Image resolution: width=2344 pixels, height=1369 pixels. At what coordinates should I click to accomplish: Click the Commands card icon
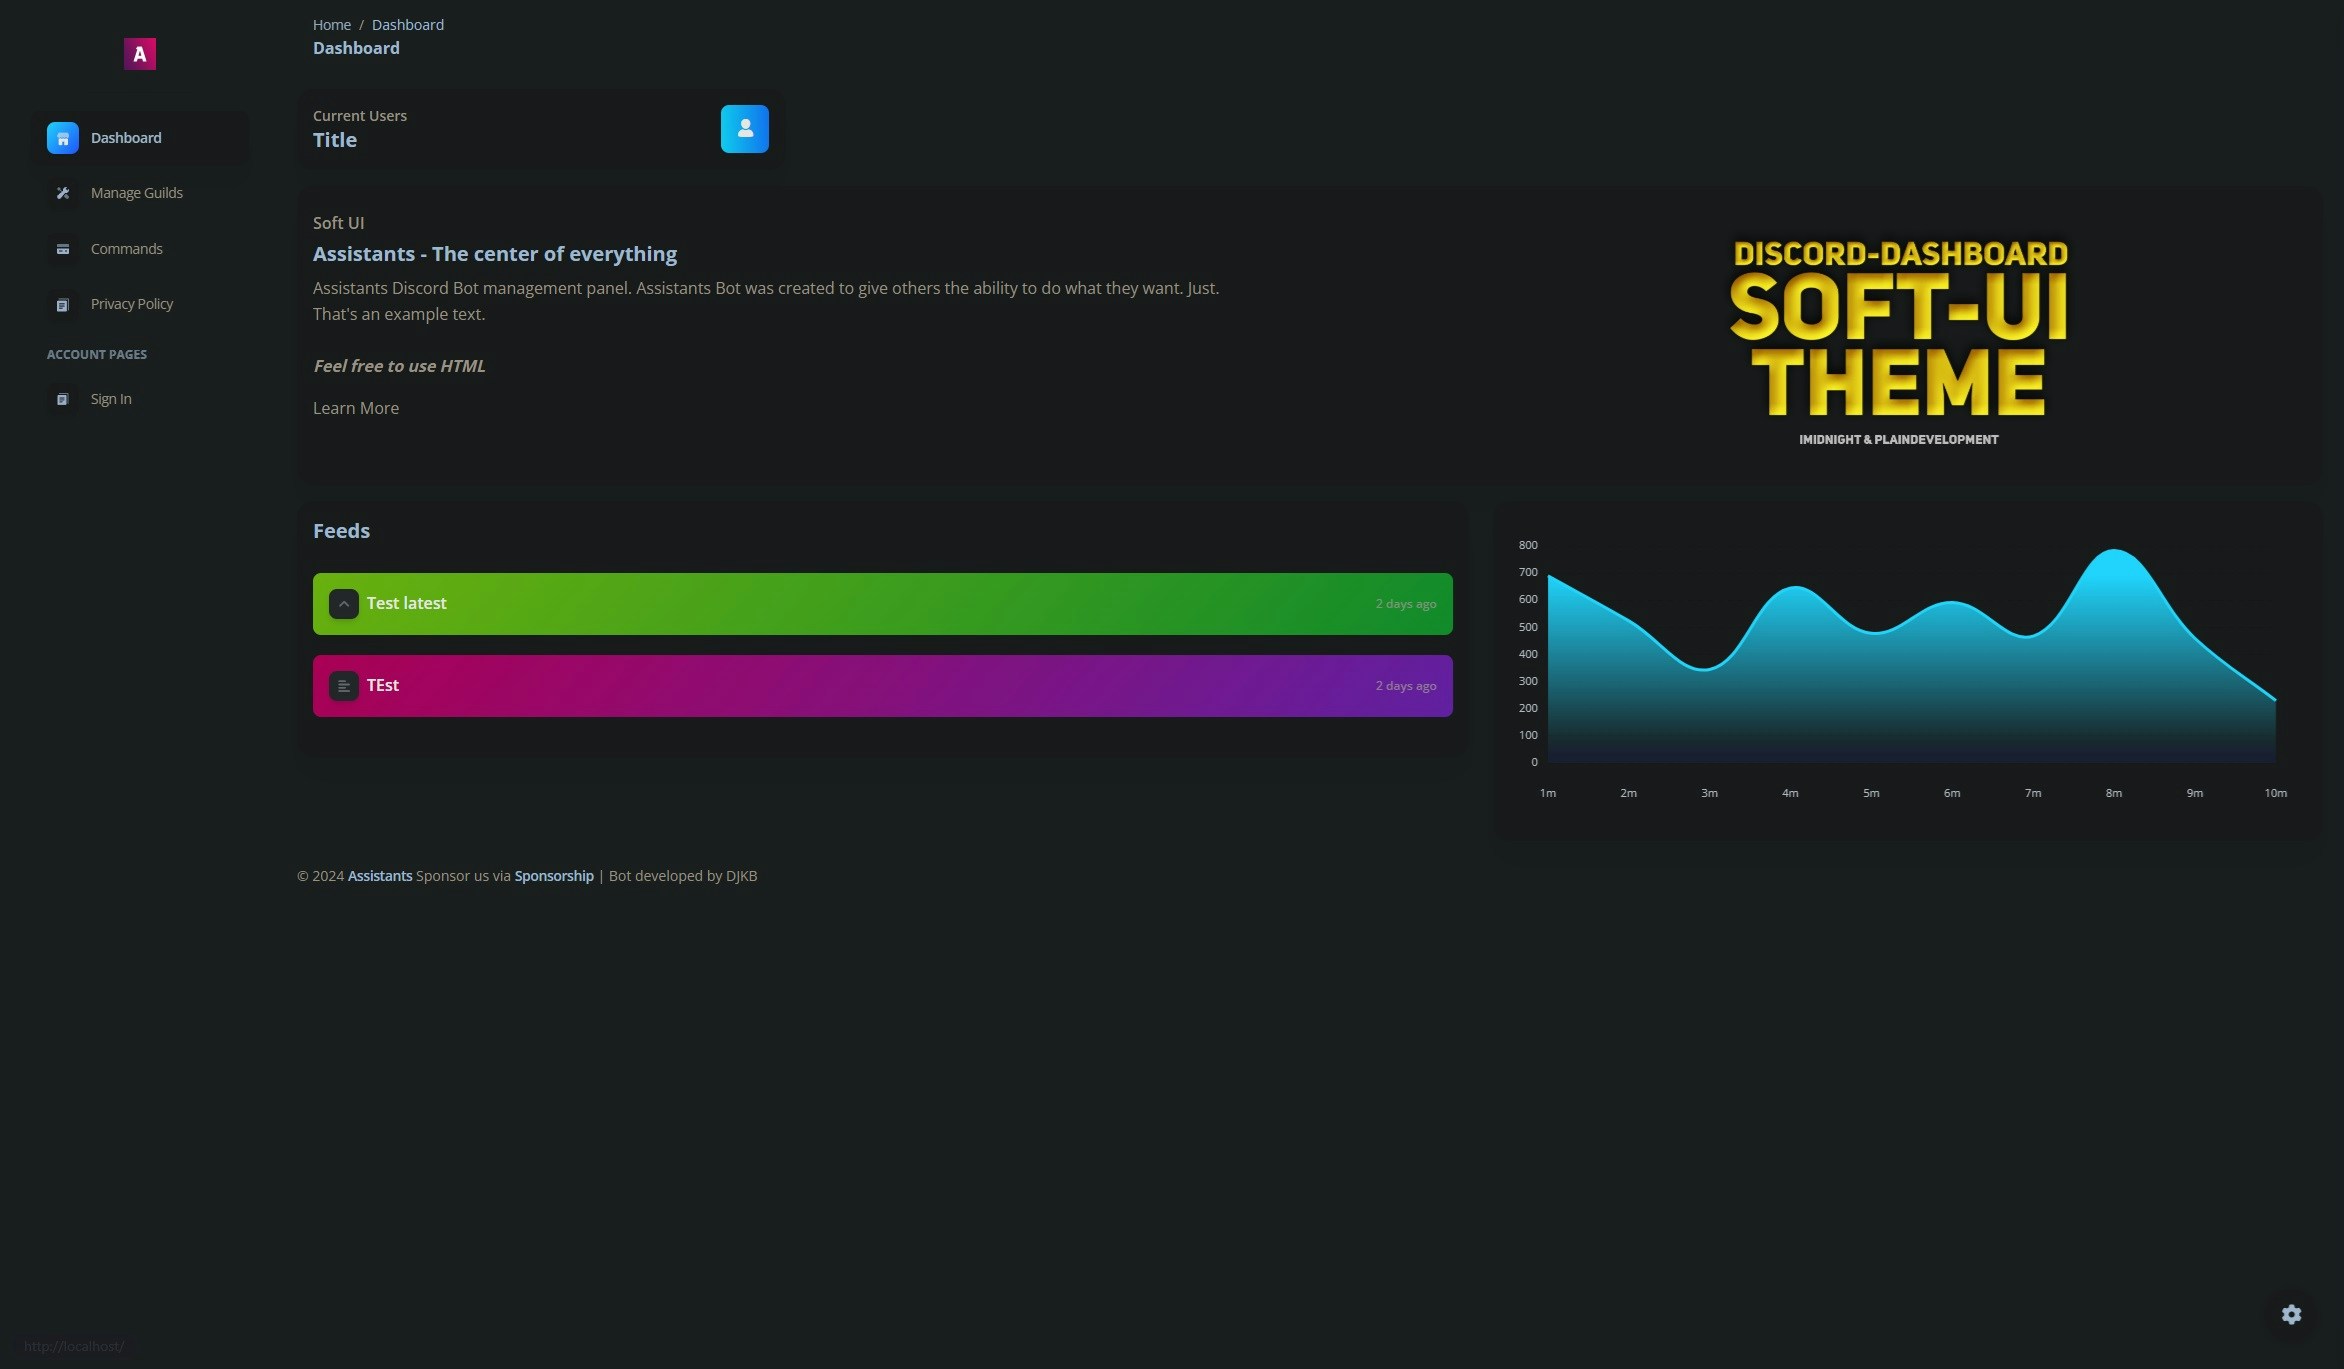click(x=62, y=249)
